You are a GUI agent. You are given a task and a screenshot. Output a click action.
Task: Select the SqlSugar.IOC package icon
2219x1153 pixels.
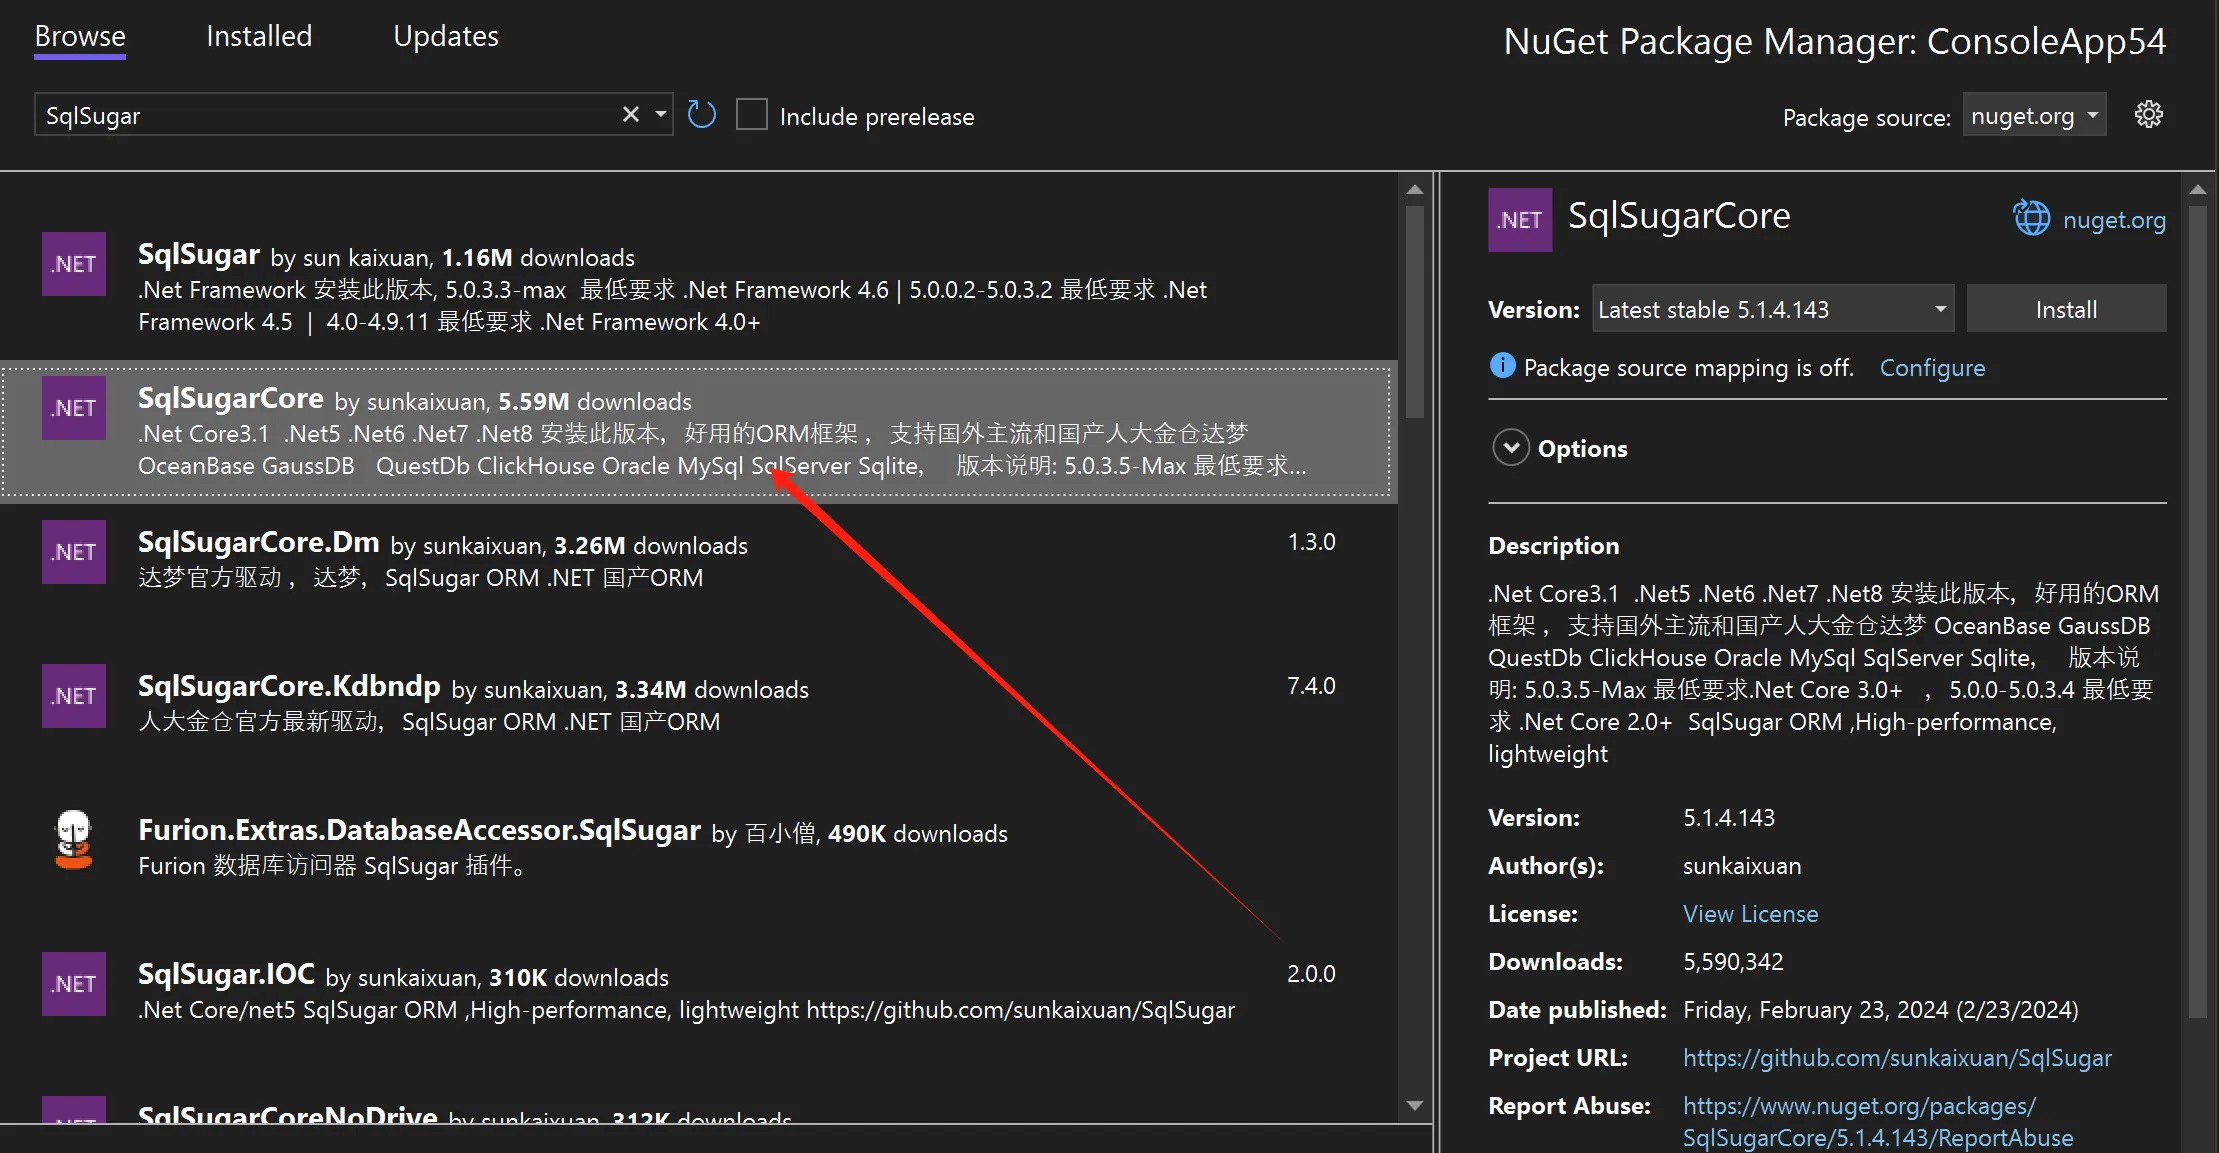74,984
